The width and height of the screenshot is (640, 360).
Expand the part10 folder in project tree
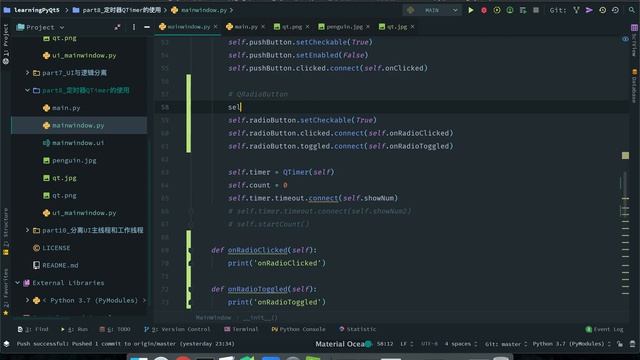coord(27,230)
